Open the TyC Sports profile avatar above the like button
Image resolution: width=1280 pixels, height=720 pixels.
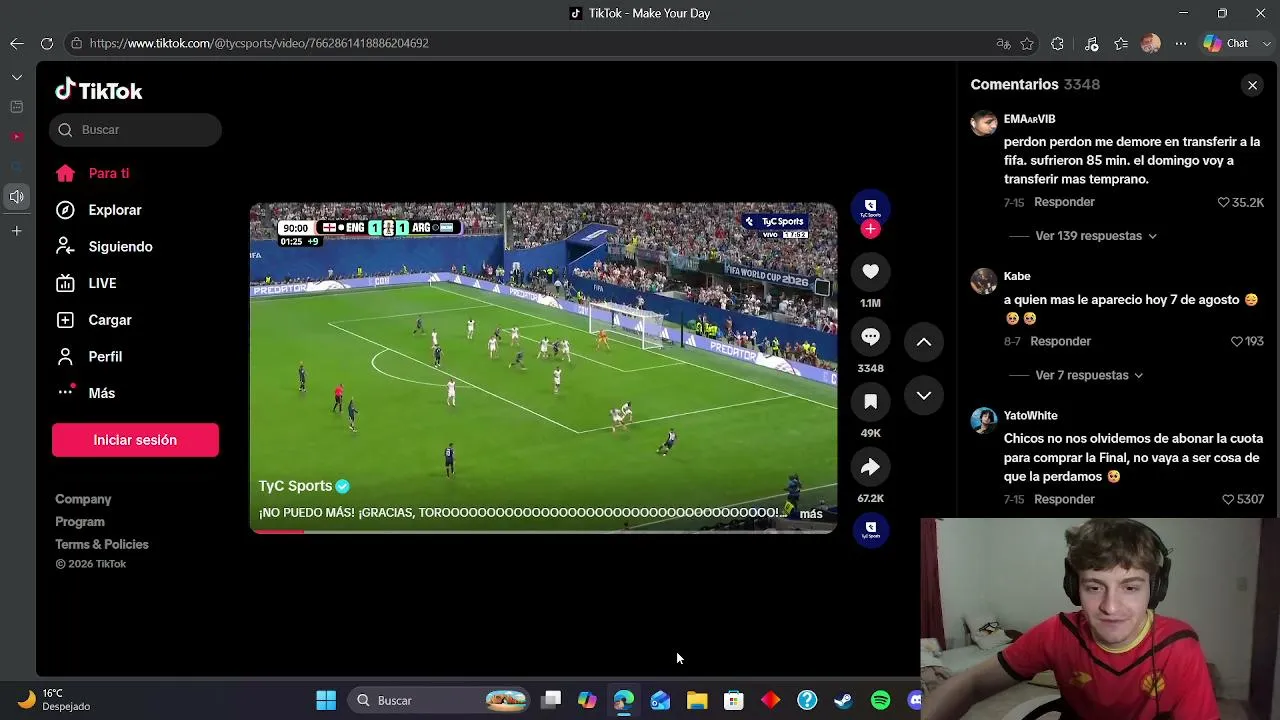point(870,207)
